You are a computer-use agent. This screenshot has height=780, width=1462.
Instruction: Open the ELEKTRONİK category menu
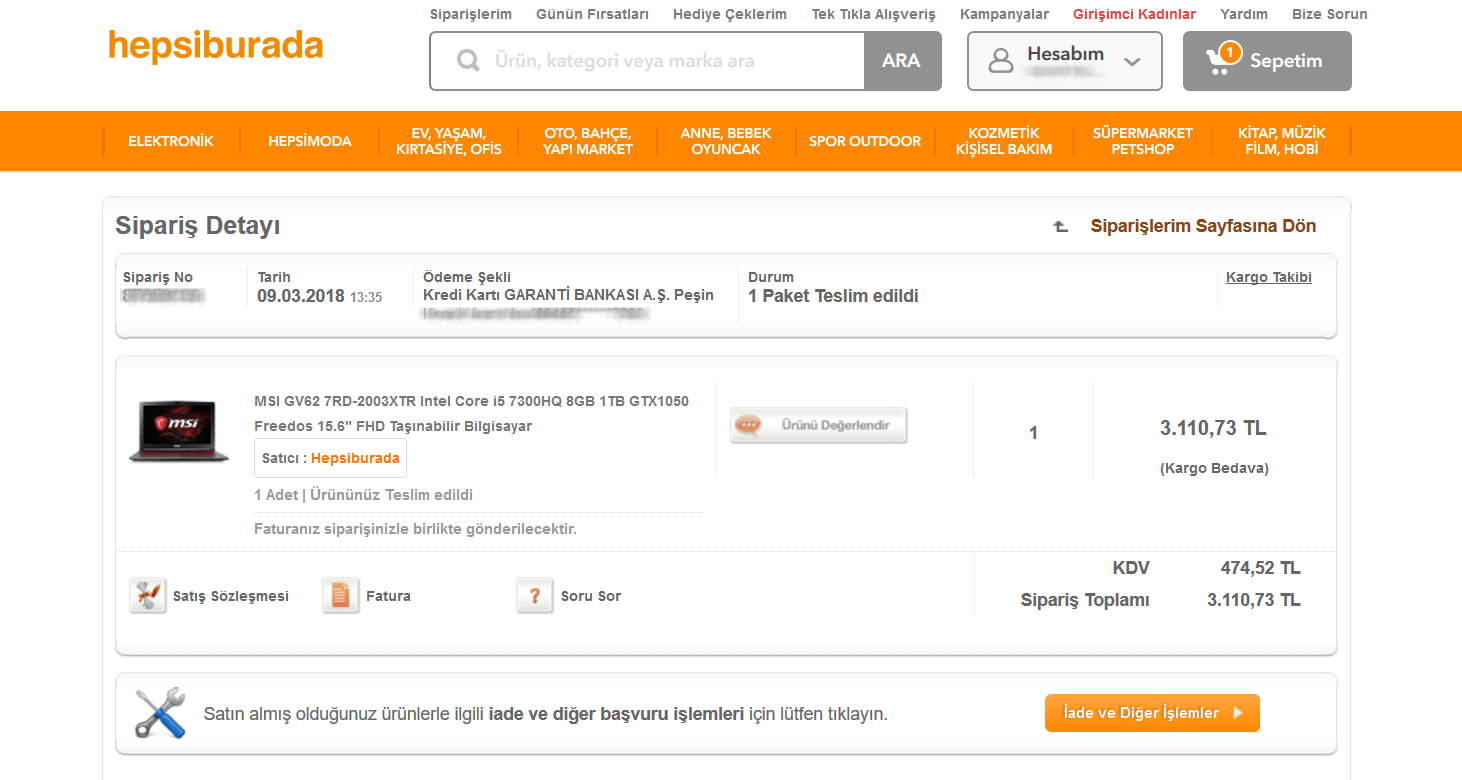pyautogui.click(x=171, y=141)
